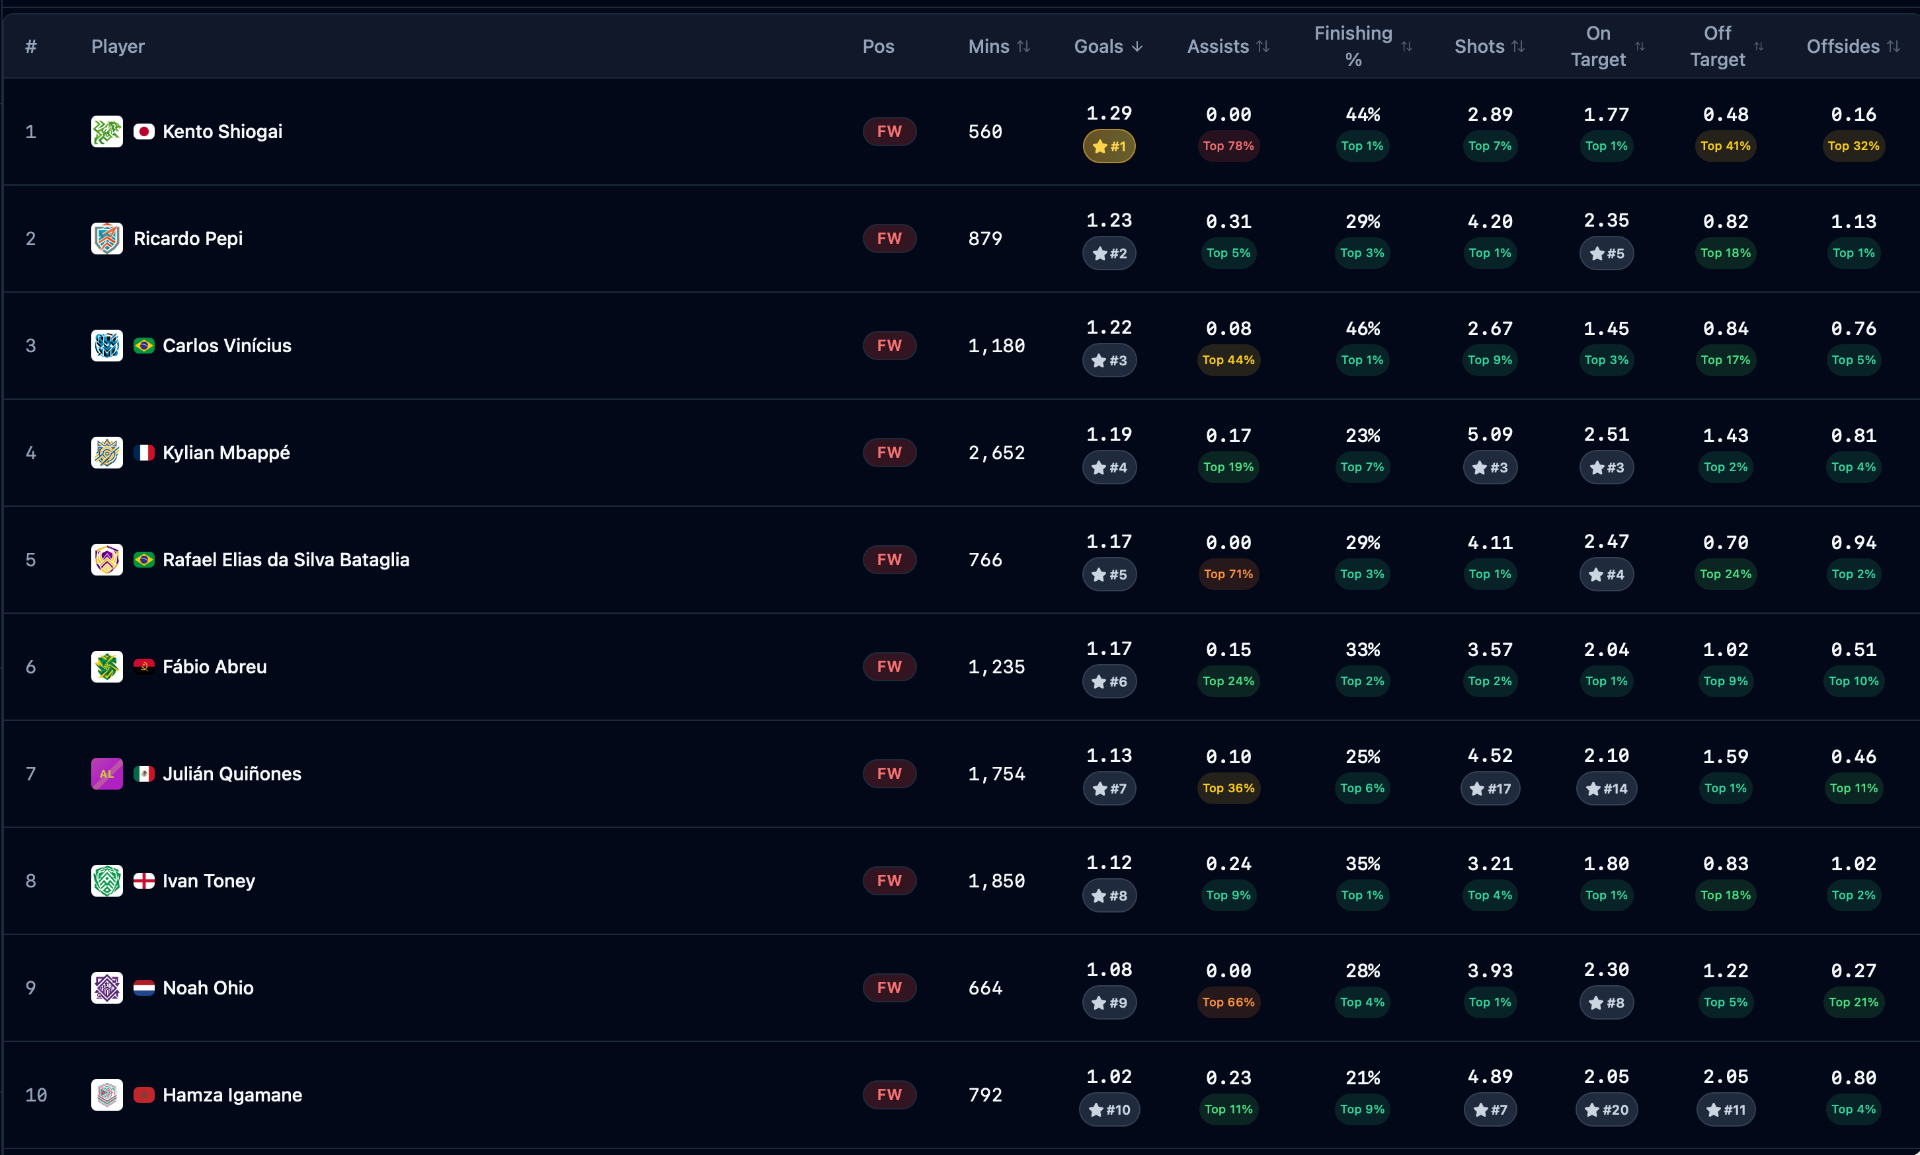Click Julián Quiñones's Mexico flag icon

coord(144,773)
